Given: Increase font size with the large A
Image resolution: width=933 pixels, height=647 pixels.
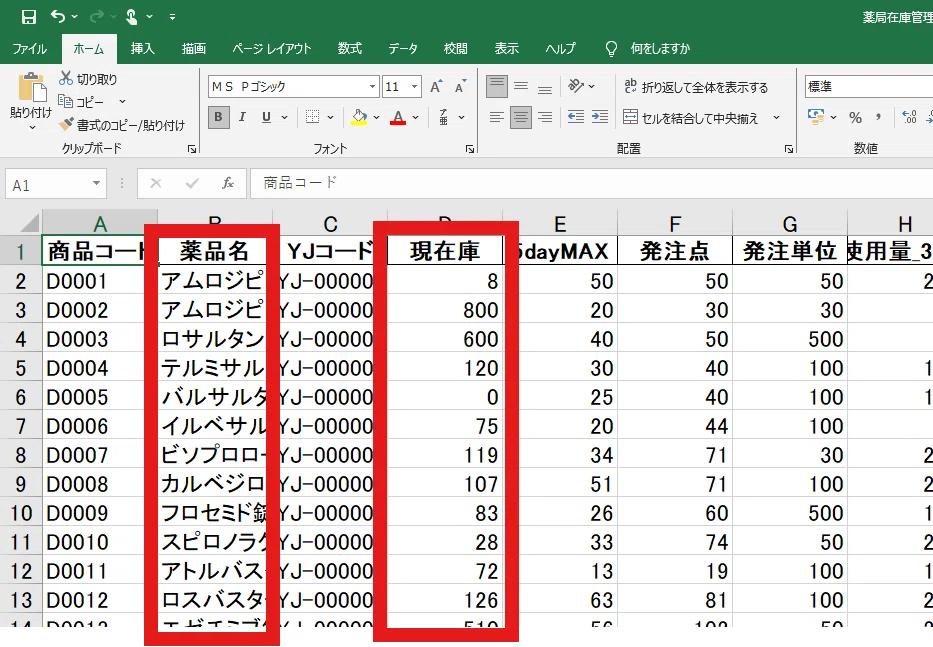Looking at the screenshot, I should click(x=436, y=87).
